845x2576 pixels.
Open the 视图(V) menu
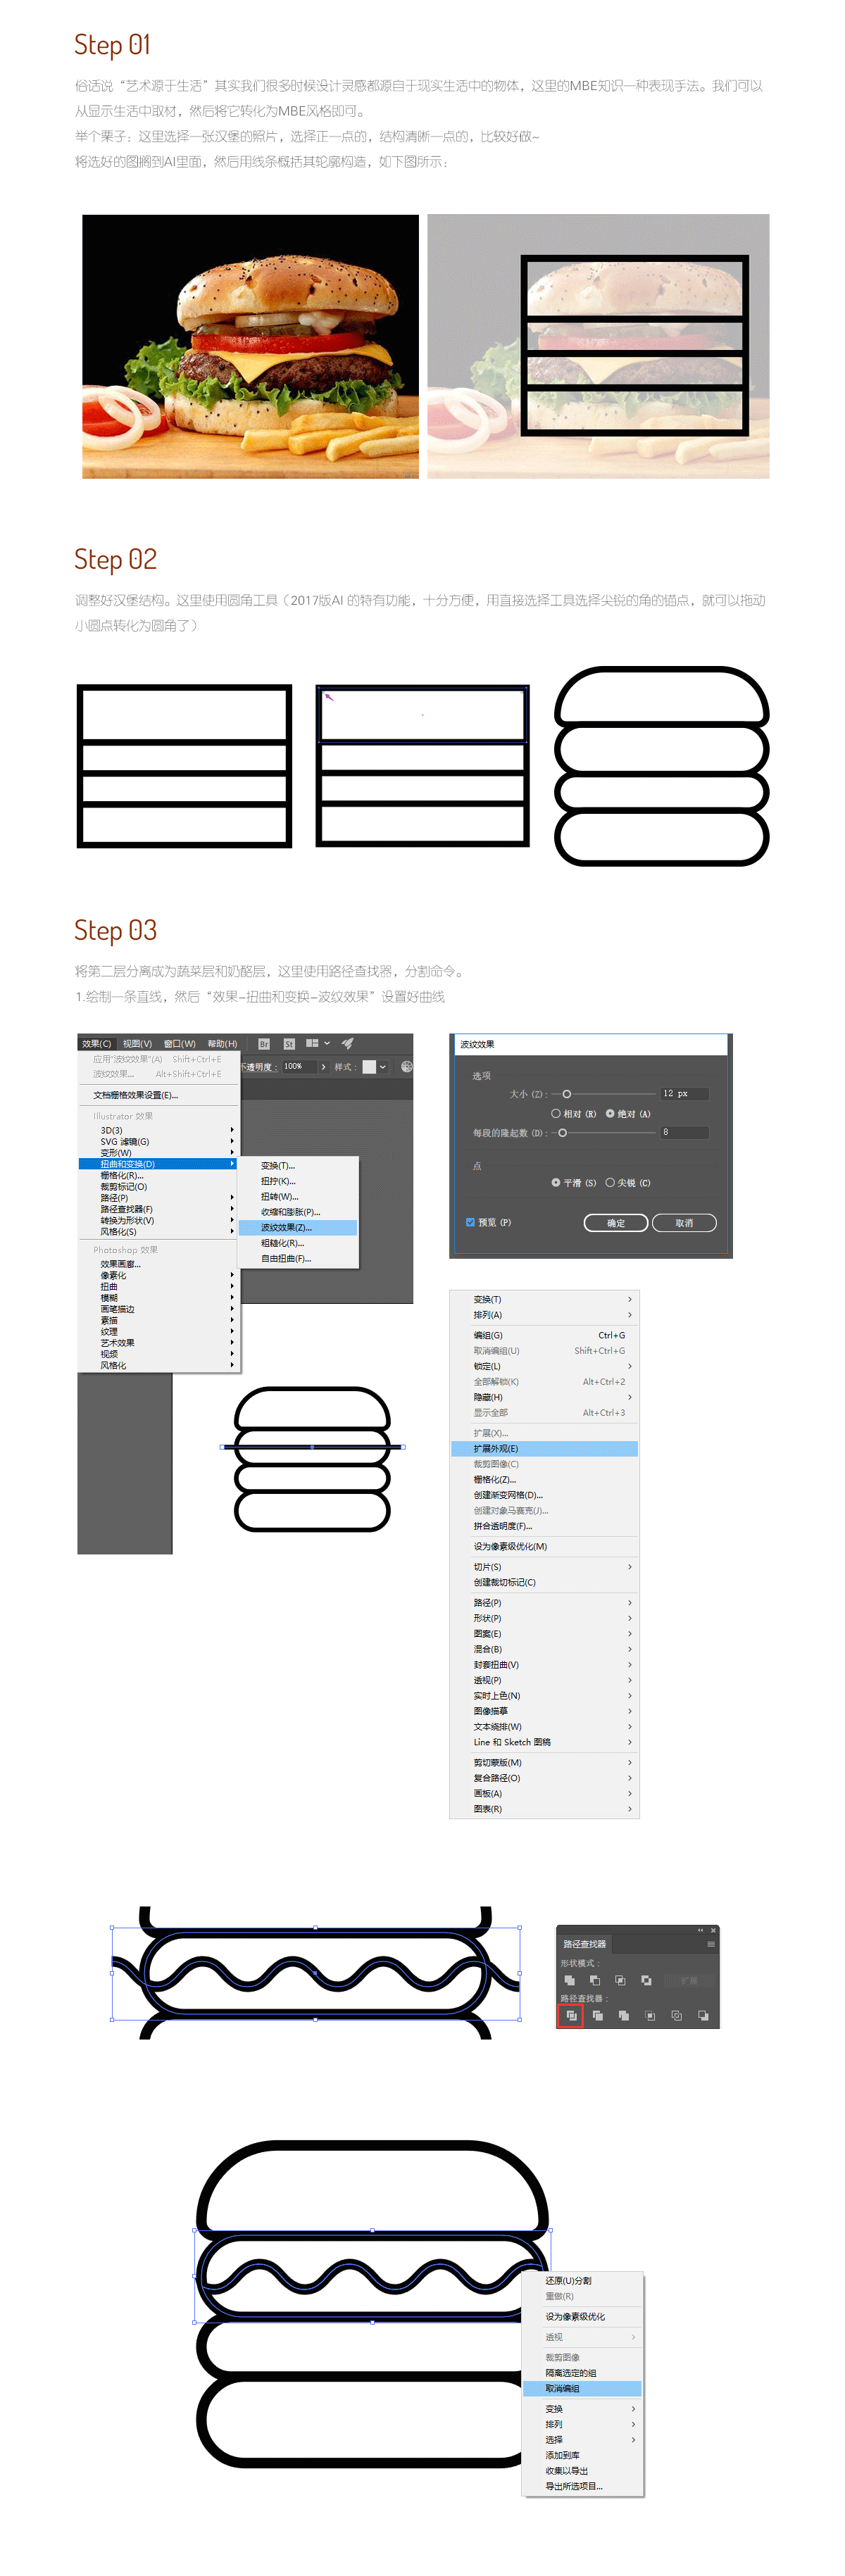click(137, 1043)
